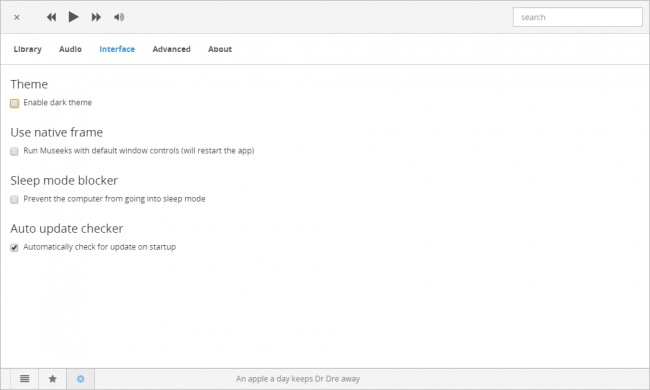This screenshot has height=390, width=650.
Task: Open the volume control speaker icon
Action: click(x=119, y=17)
